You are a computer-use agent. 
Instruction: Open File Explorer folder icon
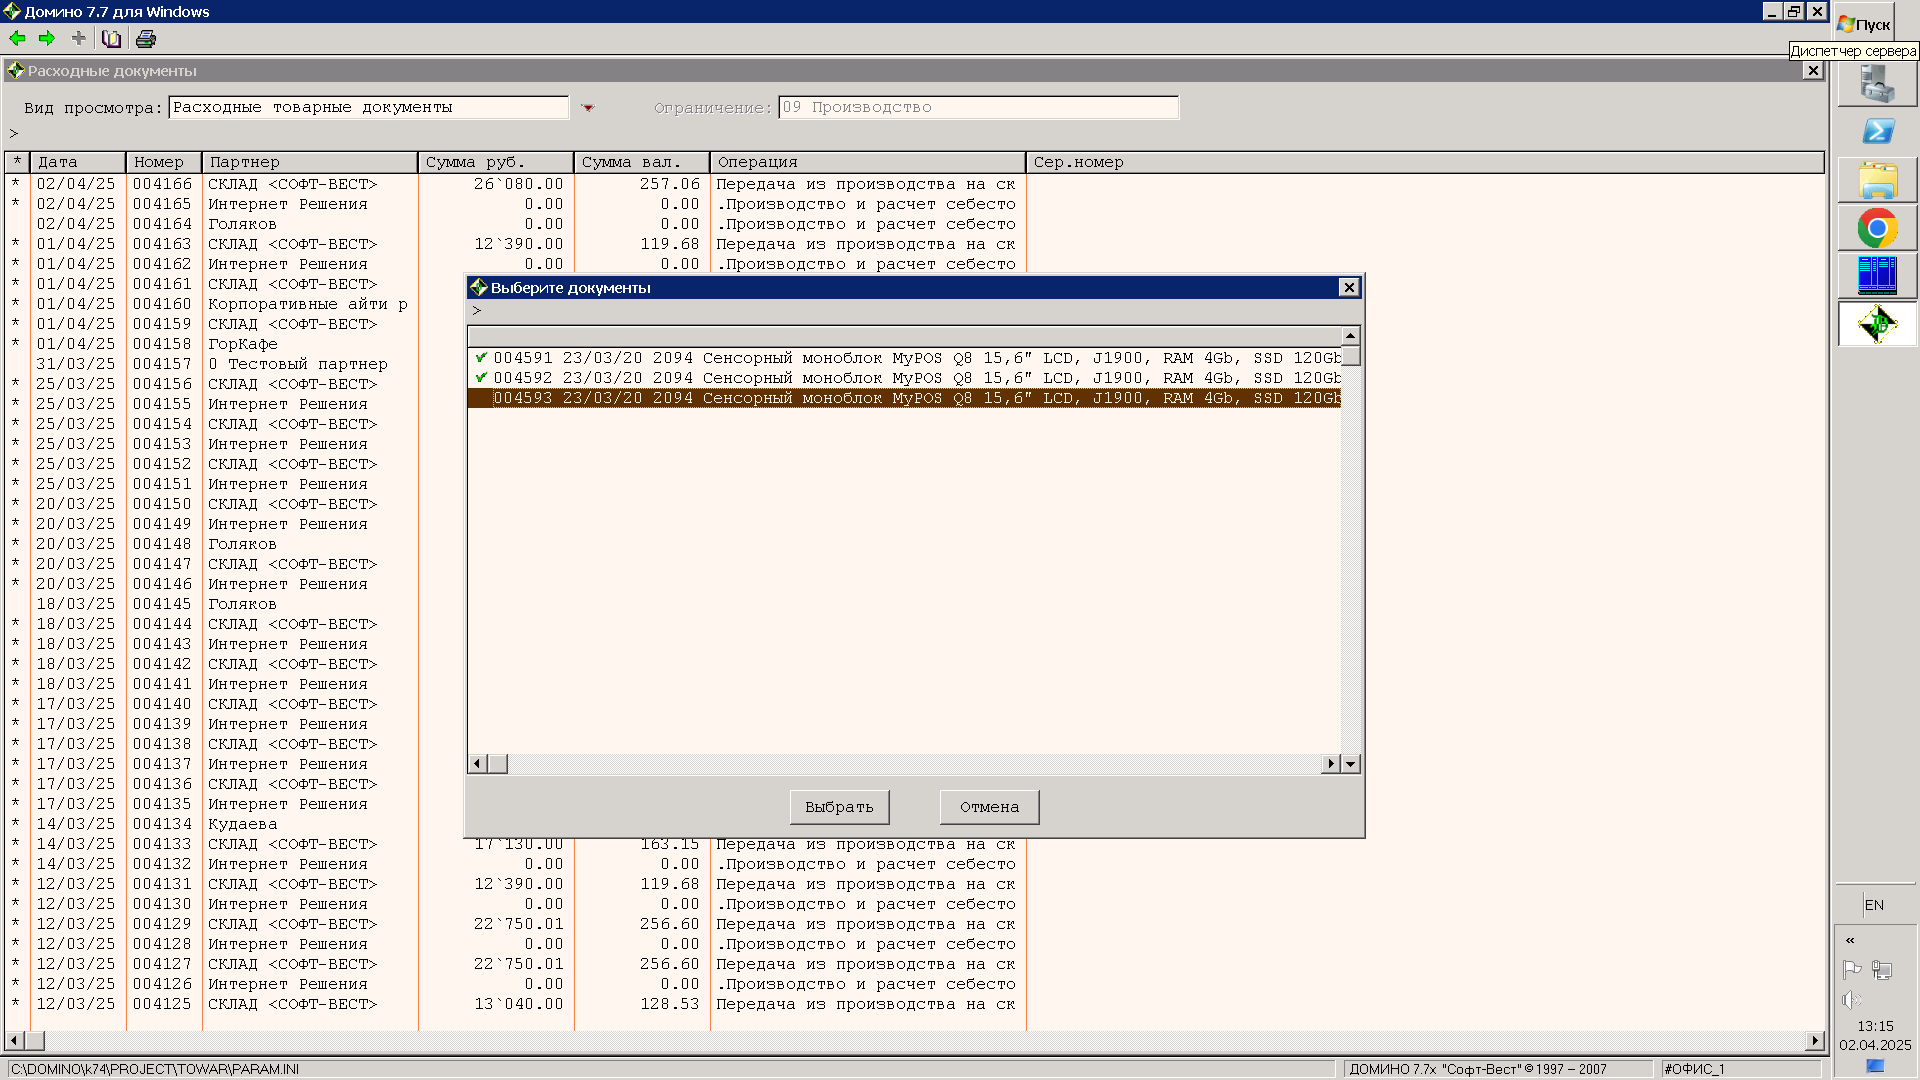tap(1877, 181)
